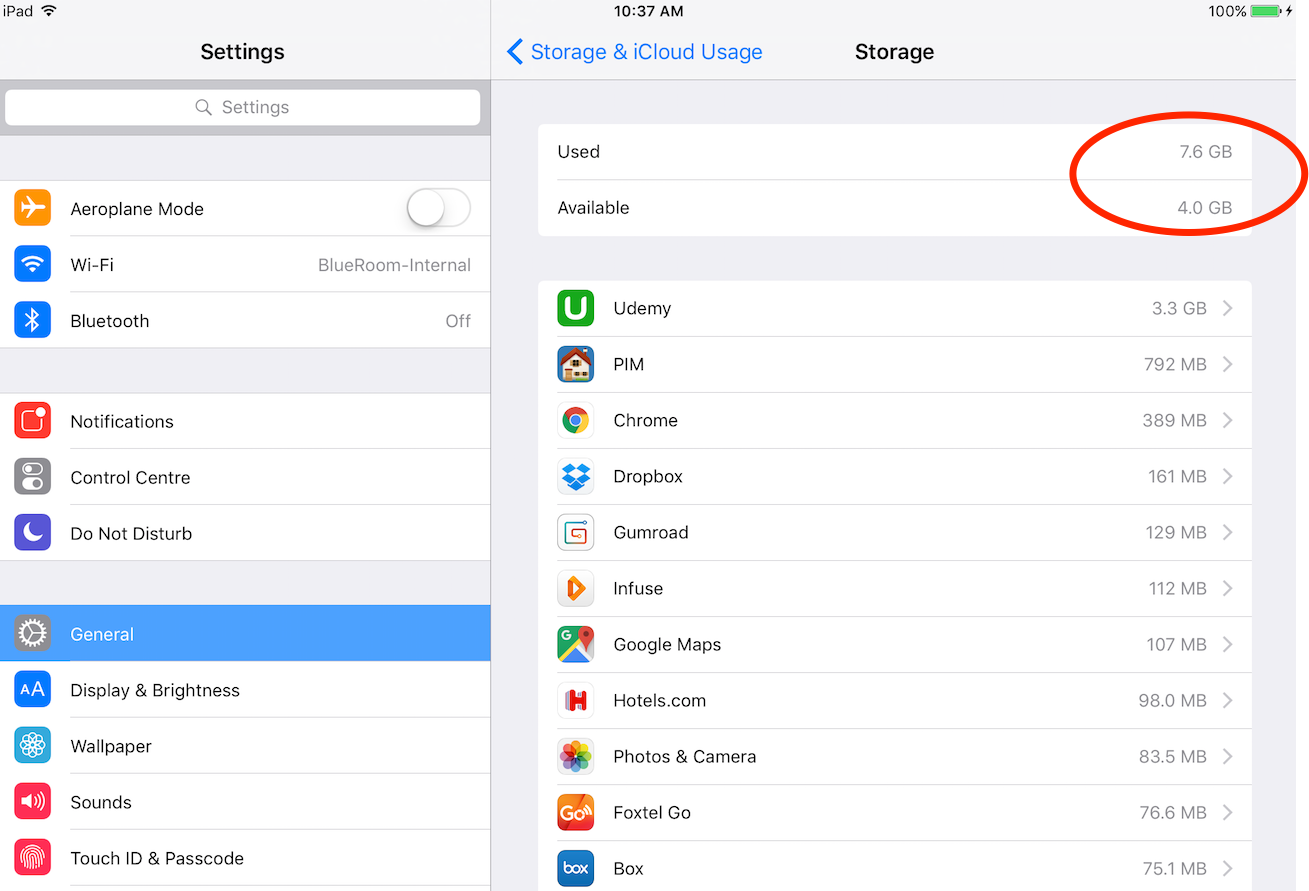Open Control Centre settings
The width and height of the screenshot is (1309, 891).
click(245, 477)
